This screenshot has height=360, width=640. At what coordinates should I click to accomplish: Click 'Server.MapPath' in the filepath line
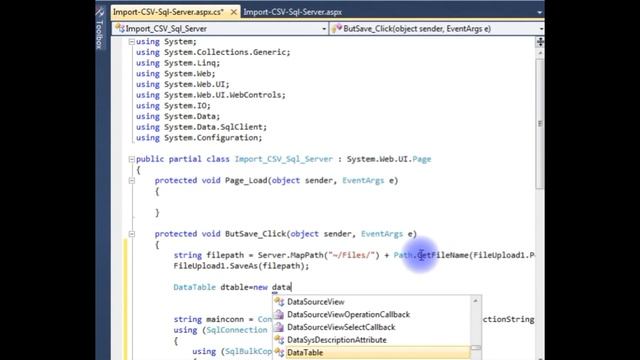click(291, 255)
